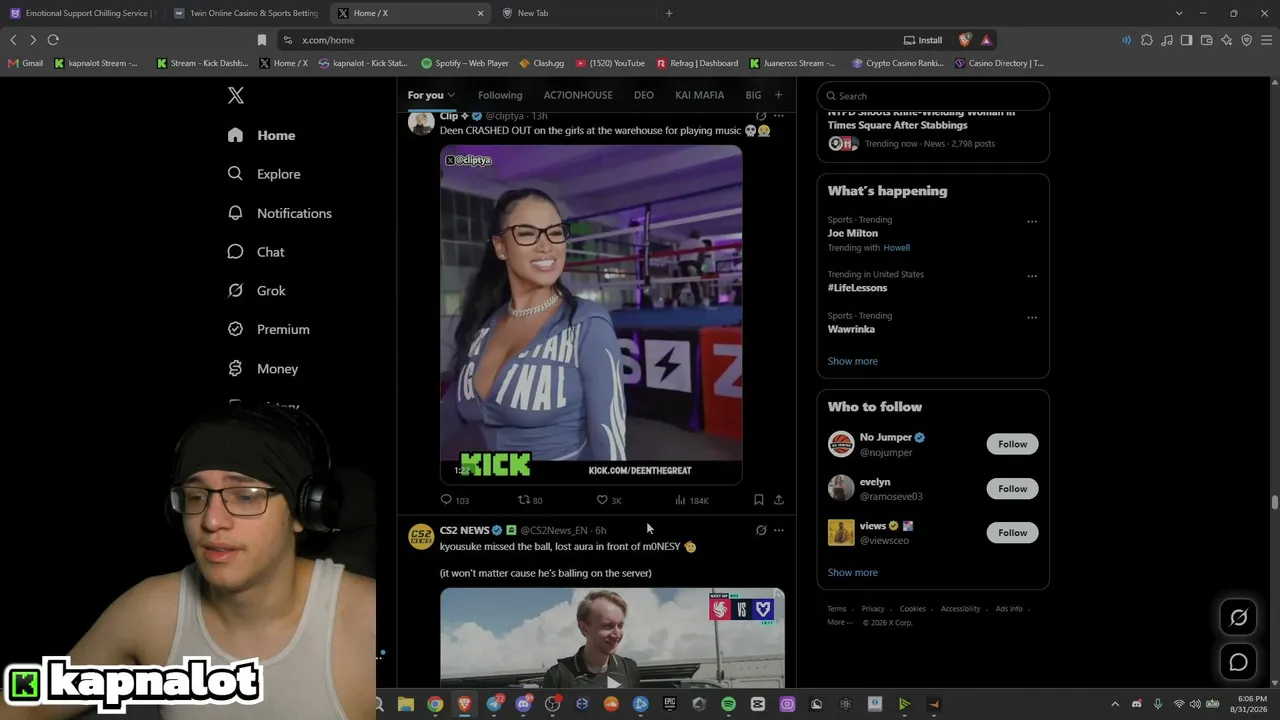Open Brave Shields icon in address bar
The height and width of the screenshot is (720, 1280).
964,40
